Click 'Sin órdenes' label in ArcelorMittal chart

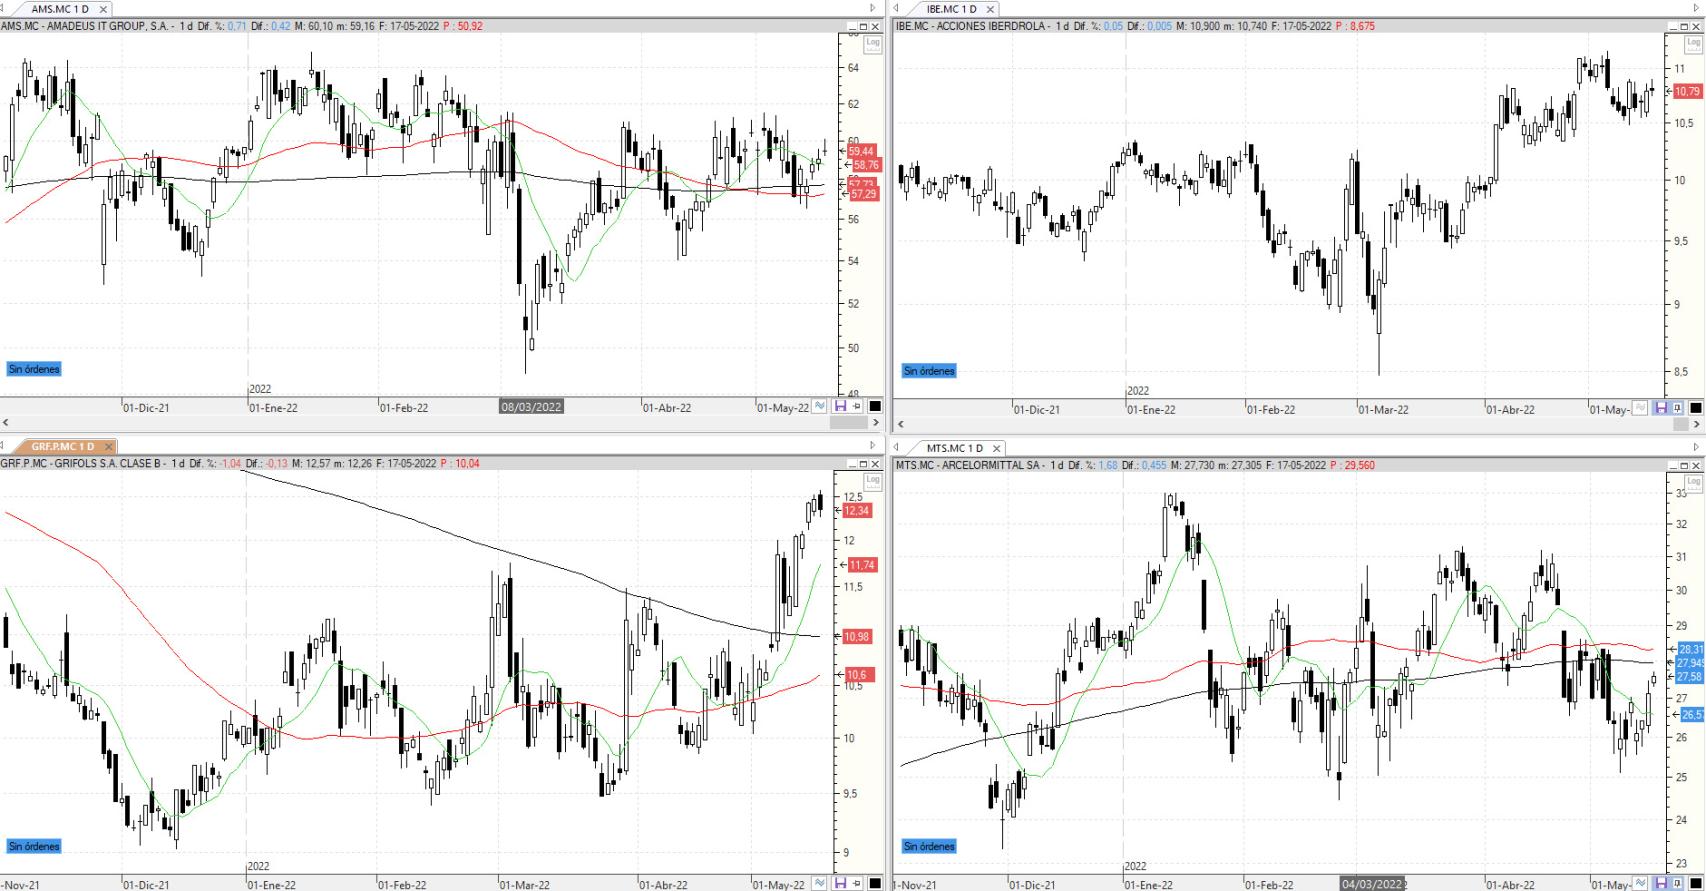(x=929, y=846)
